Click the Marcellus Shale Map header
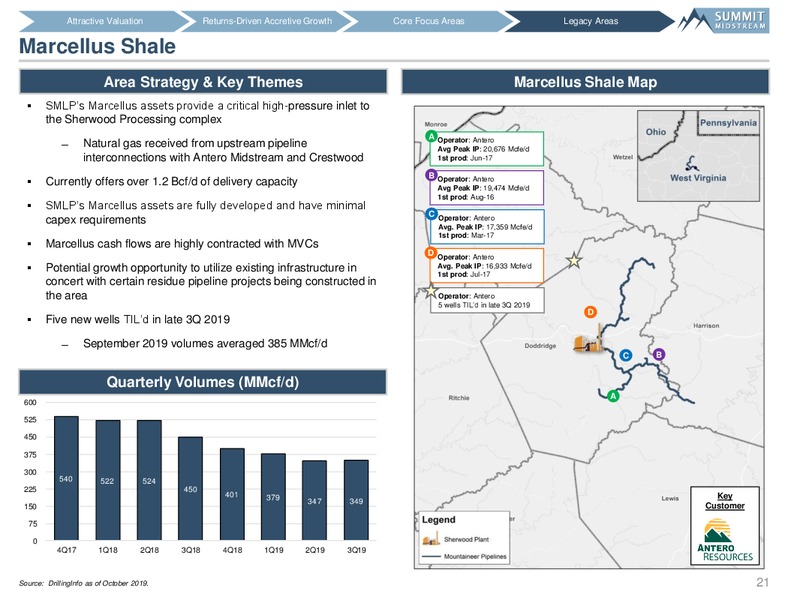 (x=585, y=82)
